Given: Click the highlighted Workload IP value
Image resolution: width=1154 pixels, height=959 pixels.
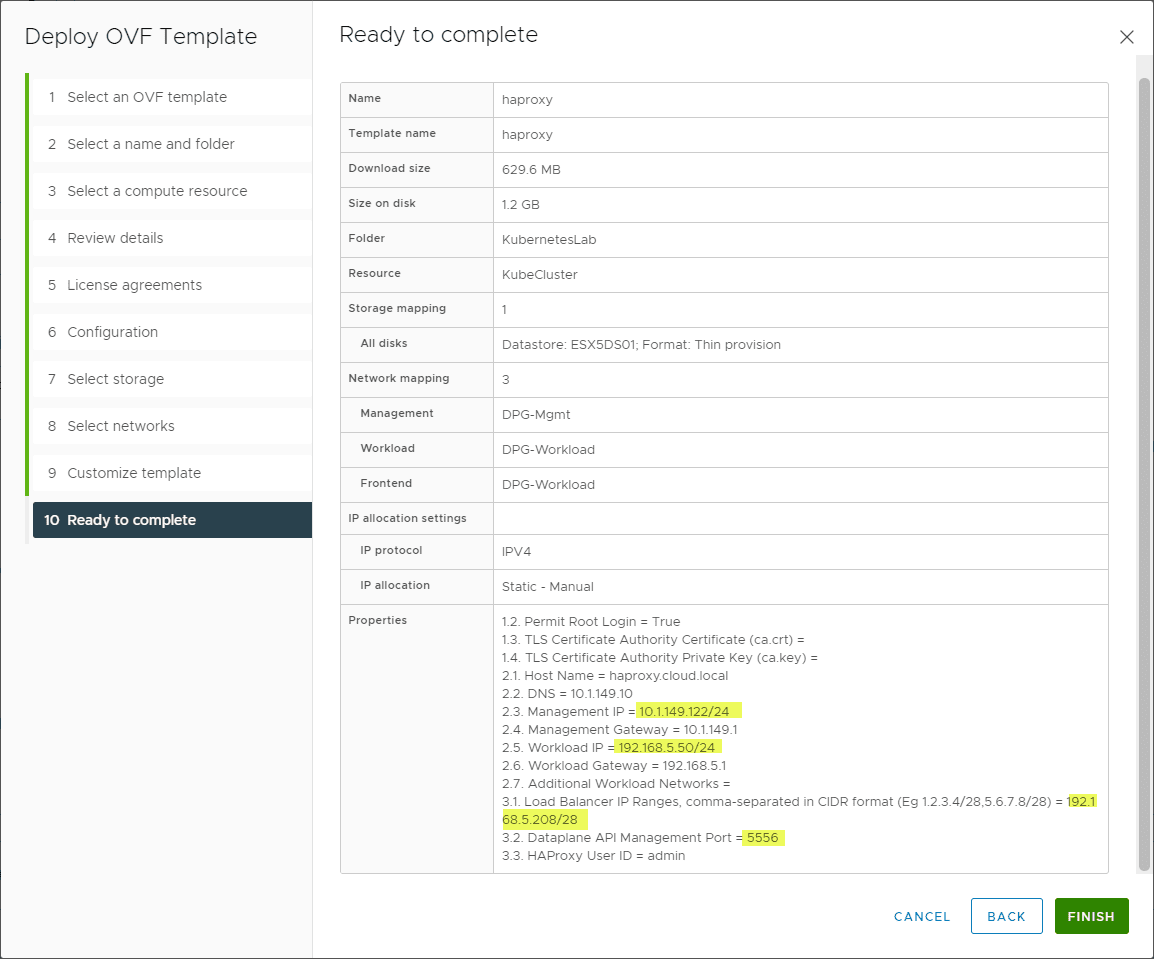Looking at the screenshot, I should (667, 747).
